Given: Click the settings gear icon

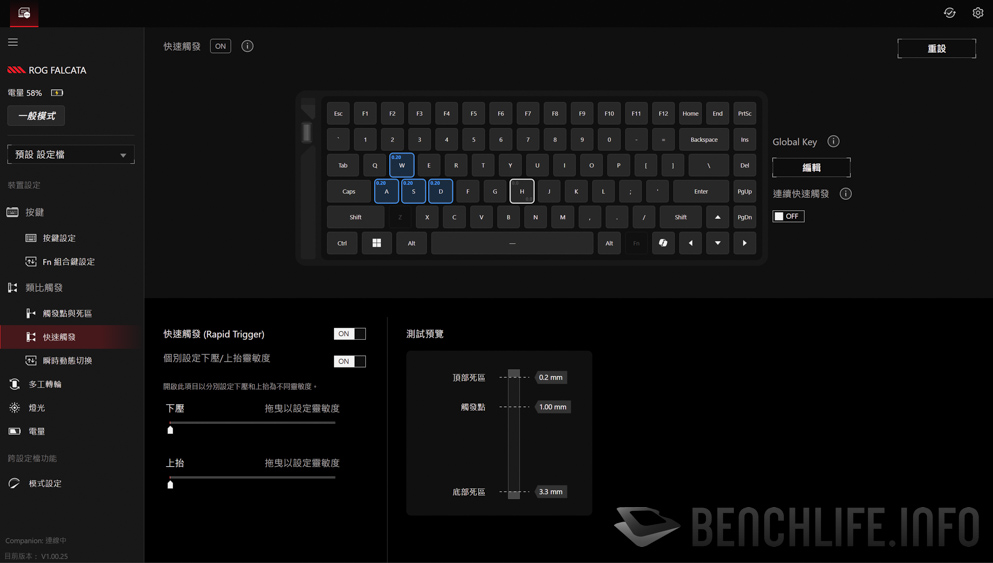Looking at the screenshot, I should 978,13.
